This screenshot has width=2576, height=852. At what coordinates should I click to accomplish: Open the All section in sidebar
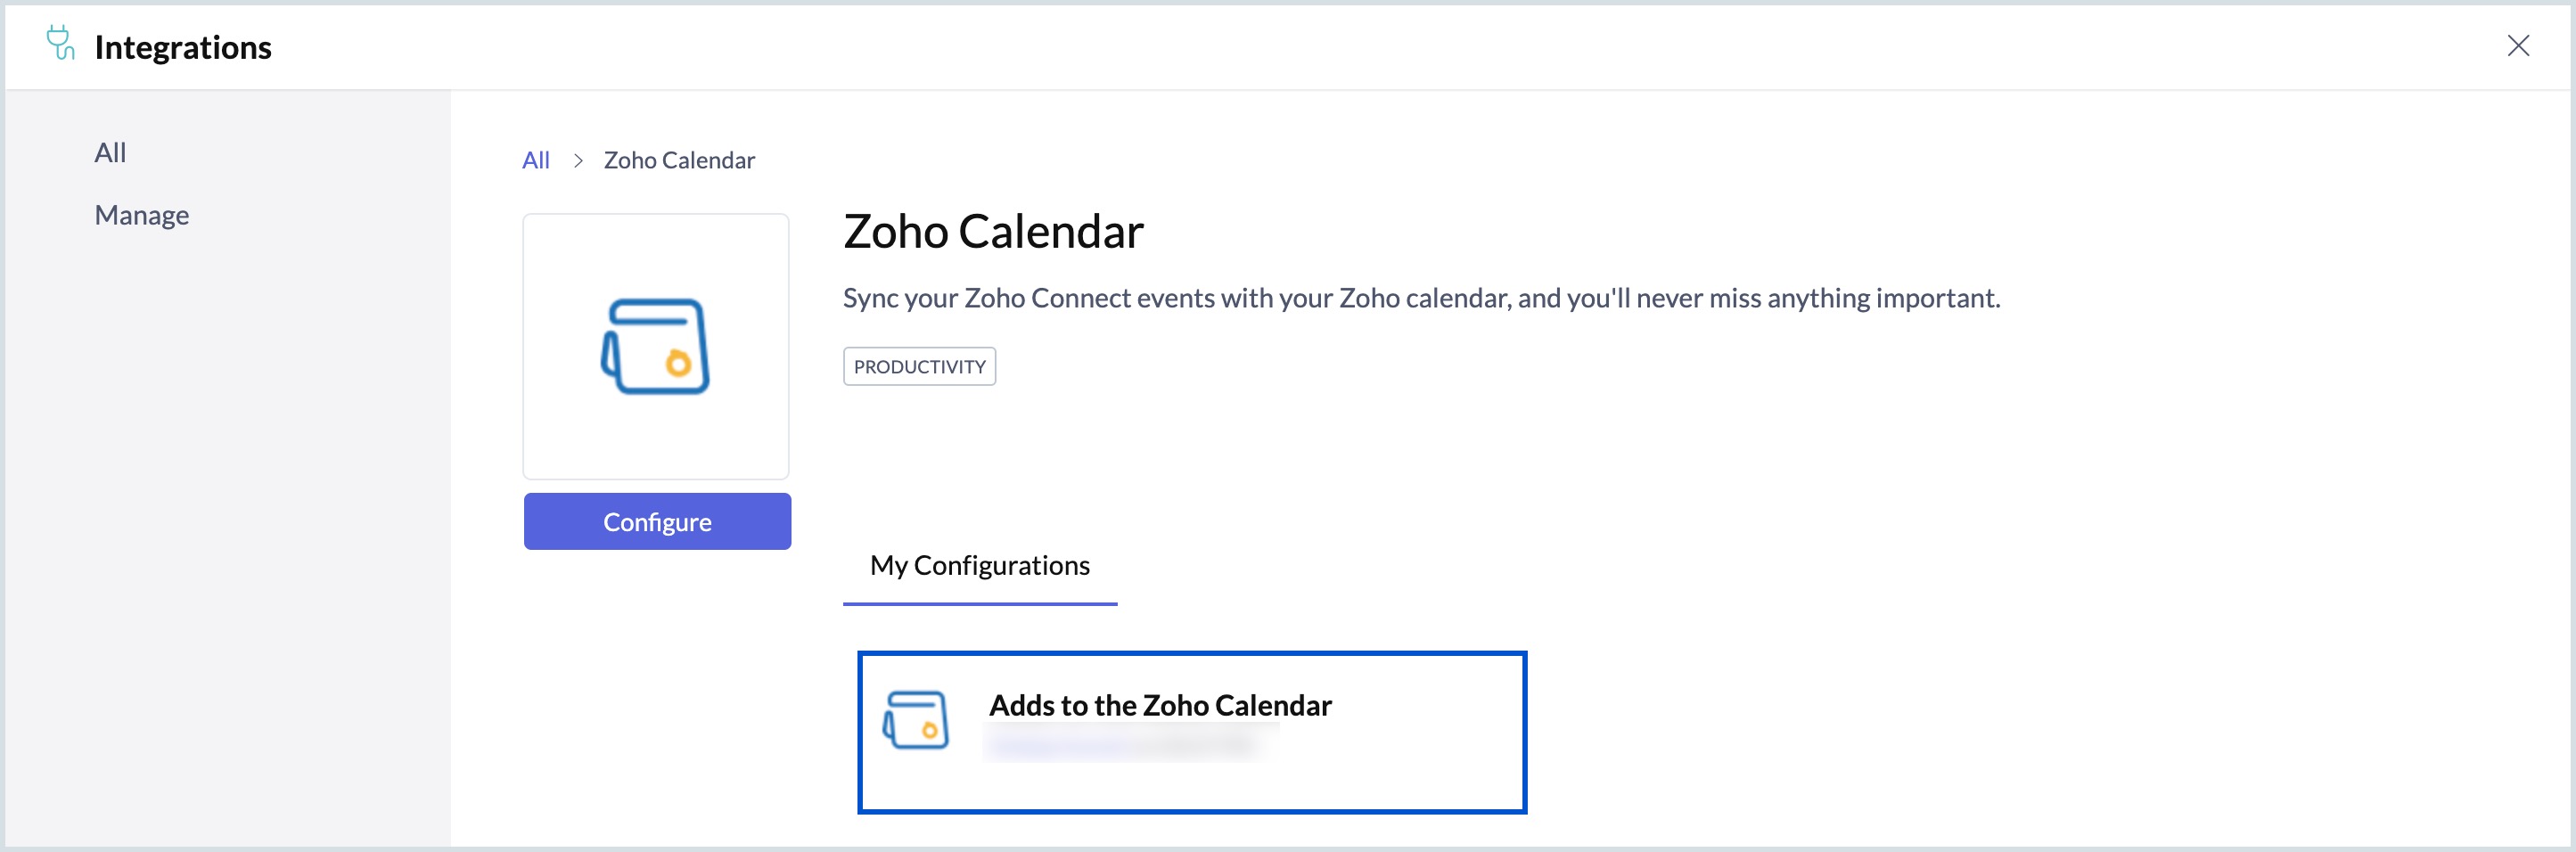(110, 153)
